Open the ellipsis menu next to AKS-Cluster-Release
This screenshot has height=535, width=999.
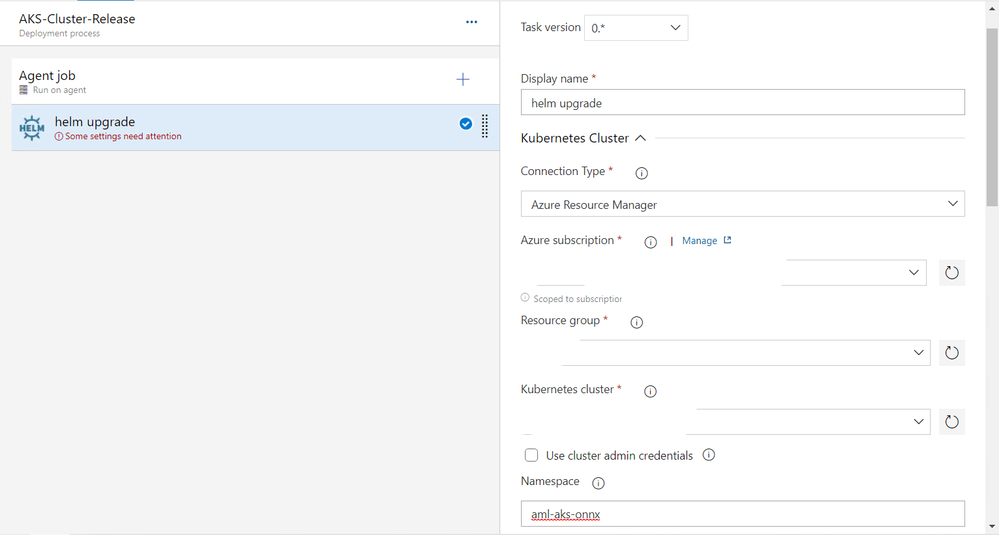471,22
